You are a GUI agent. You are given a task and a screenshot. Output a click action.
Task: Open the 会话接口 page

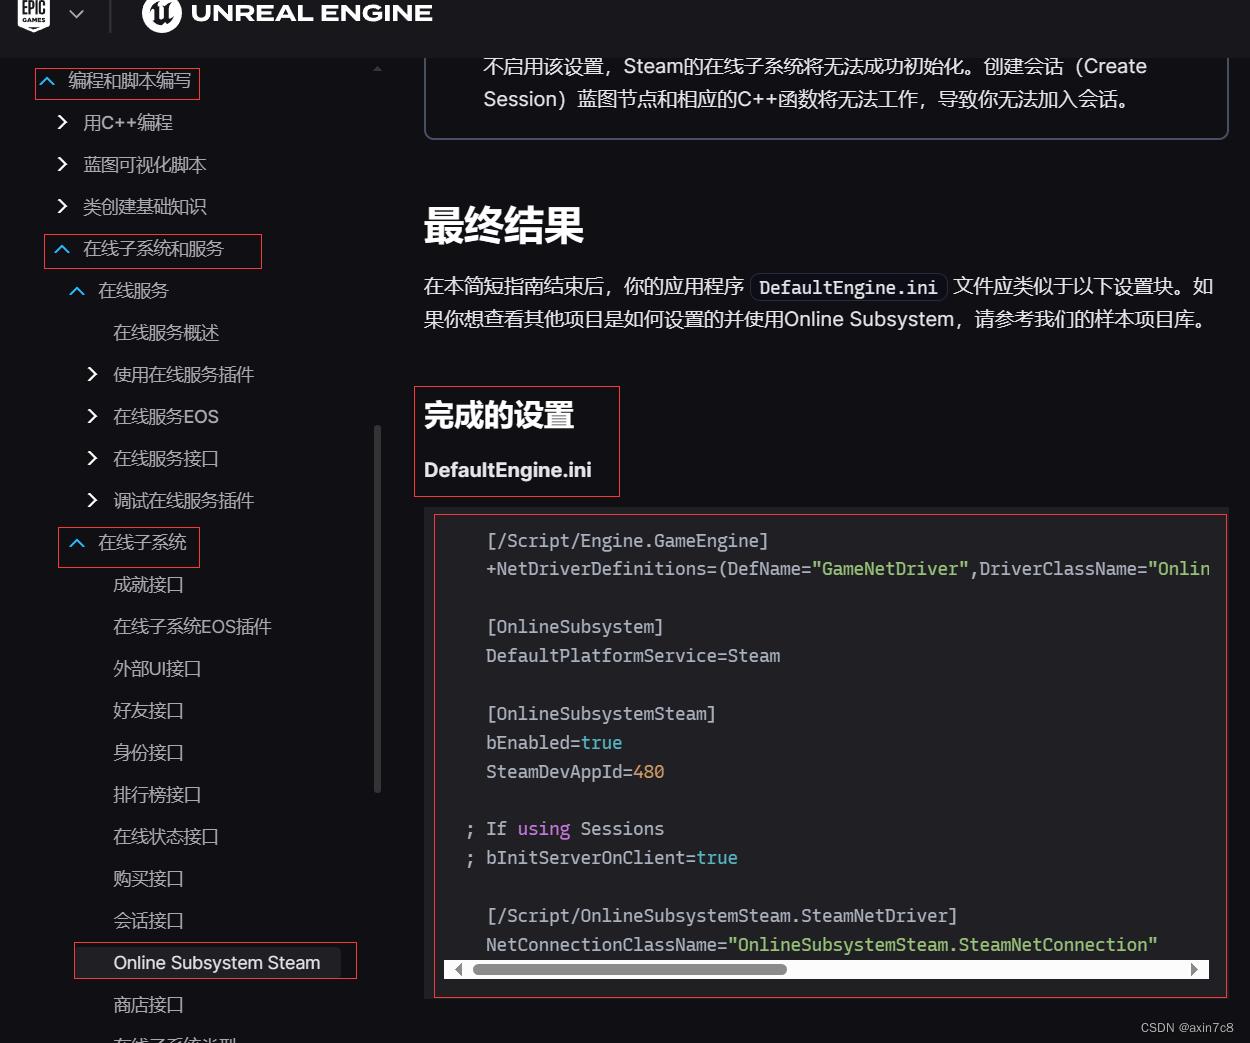[x=148, y=921]
